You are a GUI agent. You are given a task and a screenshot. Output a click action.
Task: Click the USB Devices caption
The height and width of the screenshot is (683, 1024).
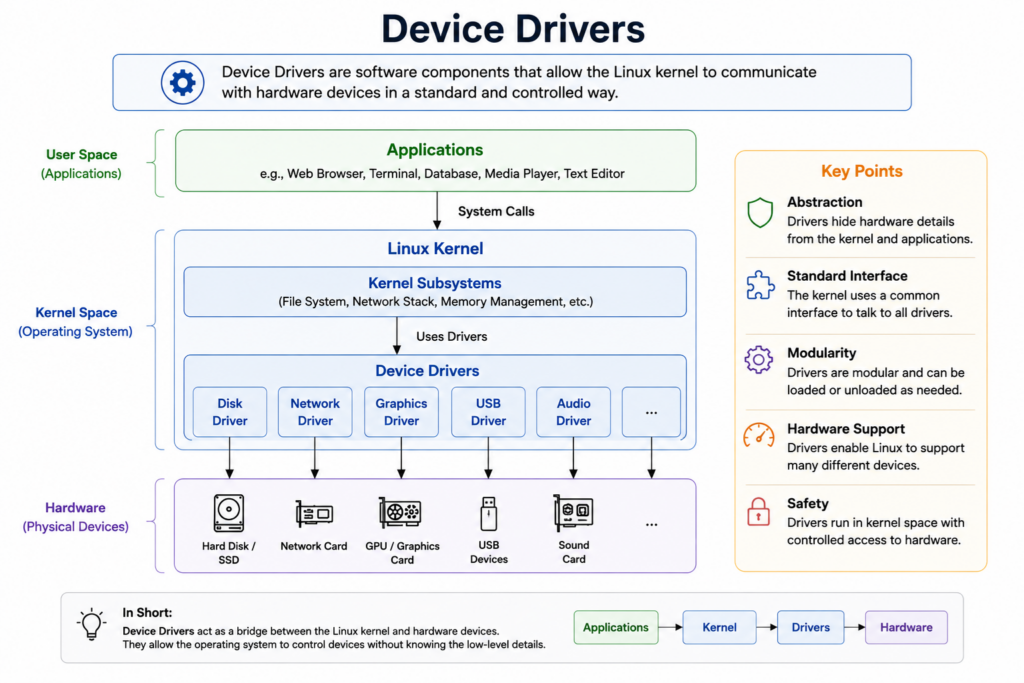click(488, 552)
